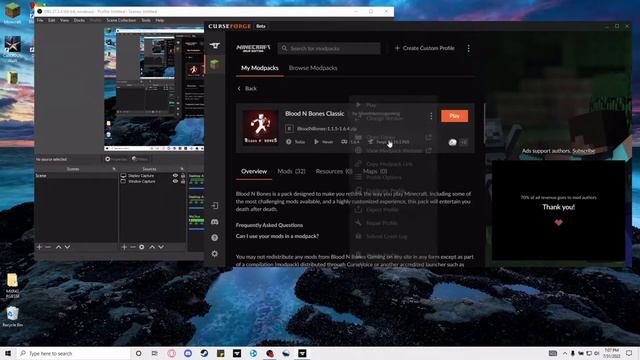
Task: Move source up in OBS Sources panel
Action: click(x=152, y=247)
